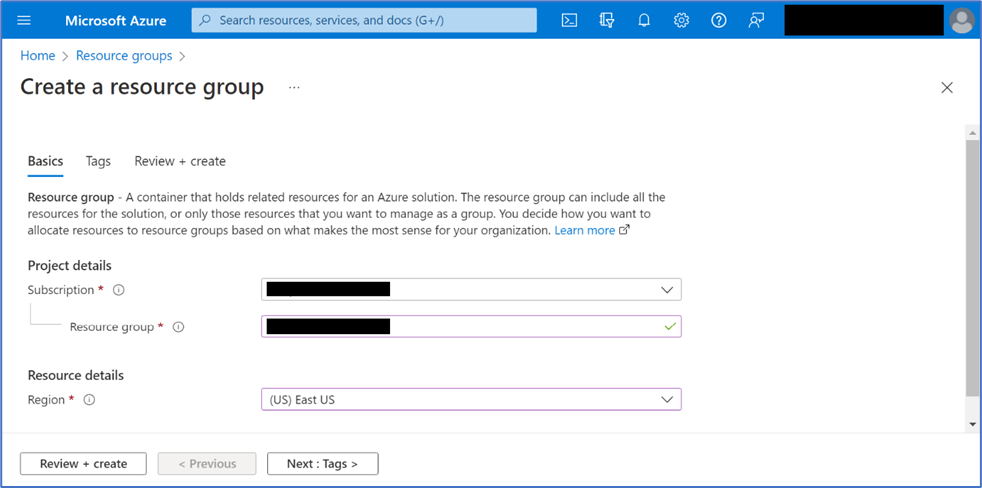Open the feedback icon

757,21
